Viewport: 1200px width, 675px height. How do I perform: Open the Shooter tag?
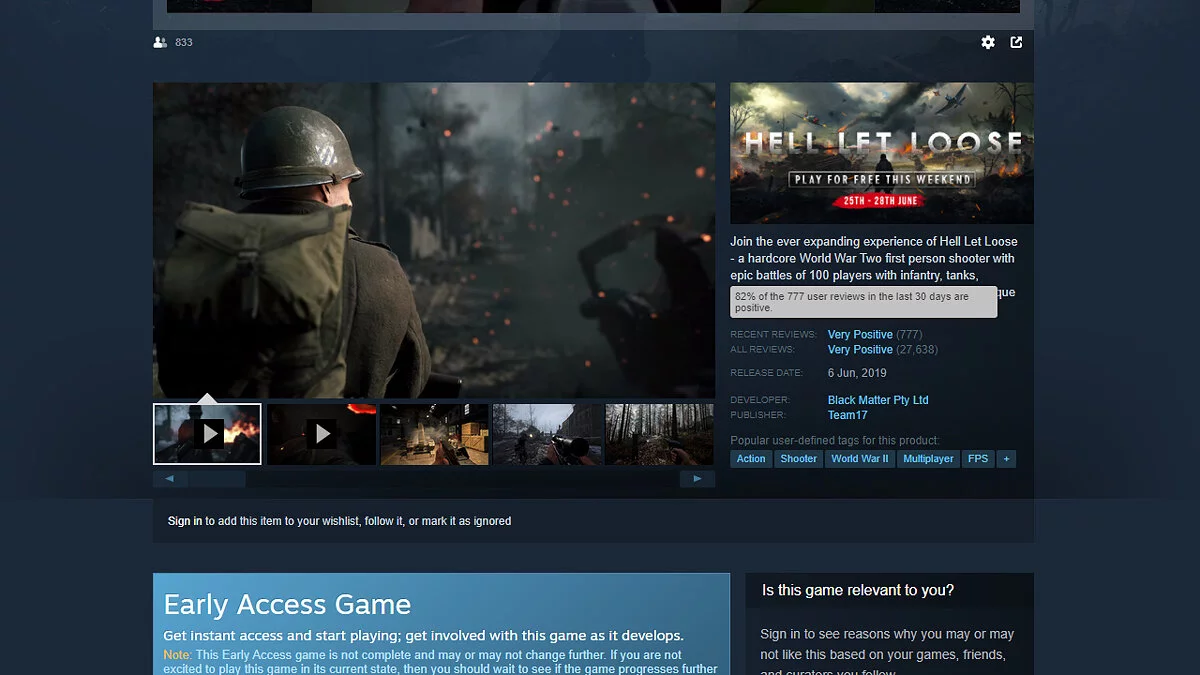[x=799, y=459]
